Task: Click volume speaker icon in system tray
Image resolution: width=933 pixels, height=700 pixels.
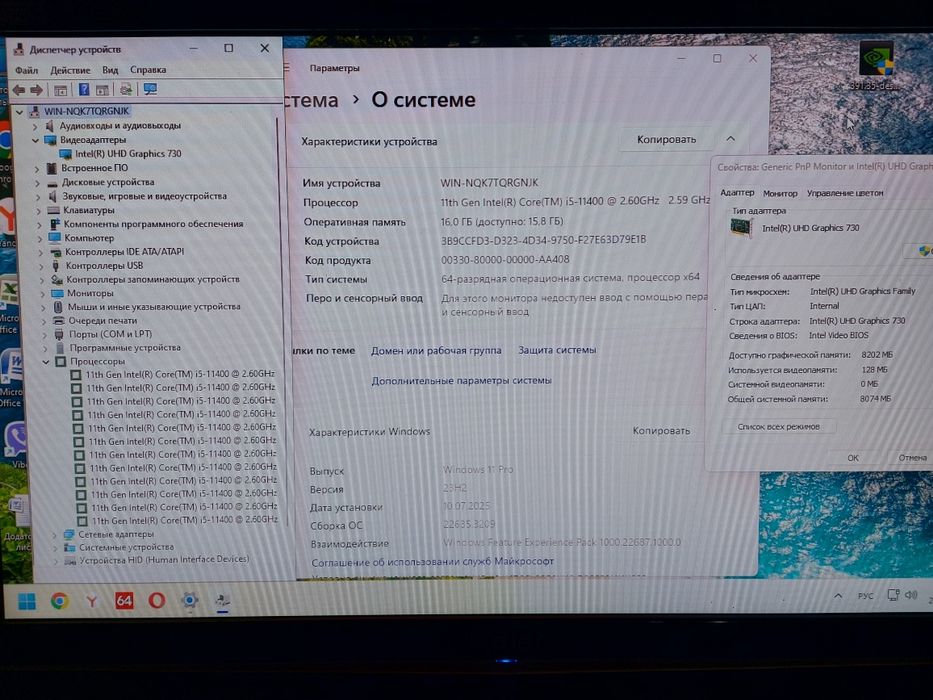Action: tap(911, 595)
